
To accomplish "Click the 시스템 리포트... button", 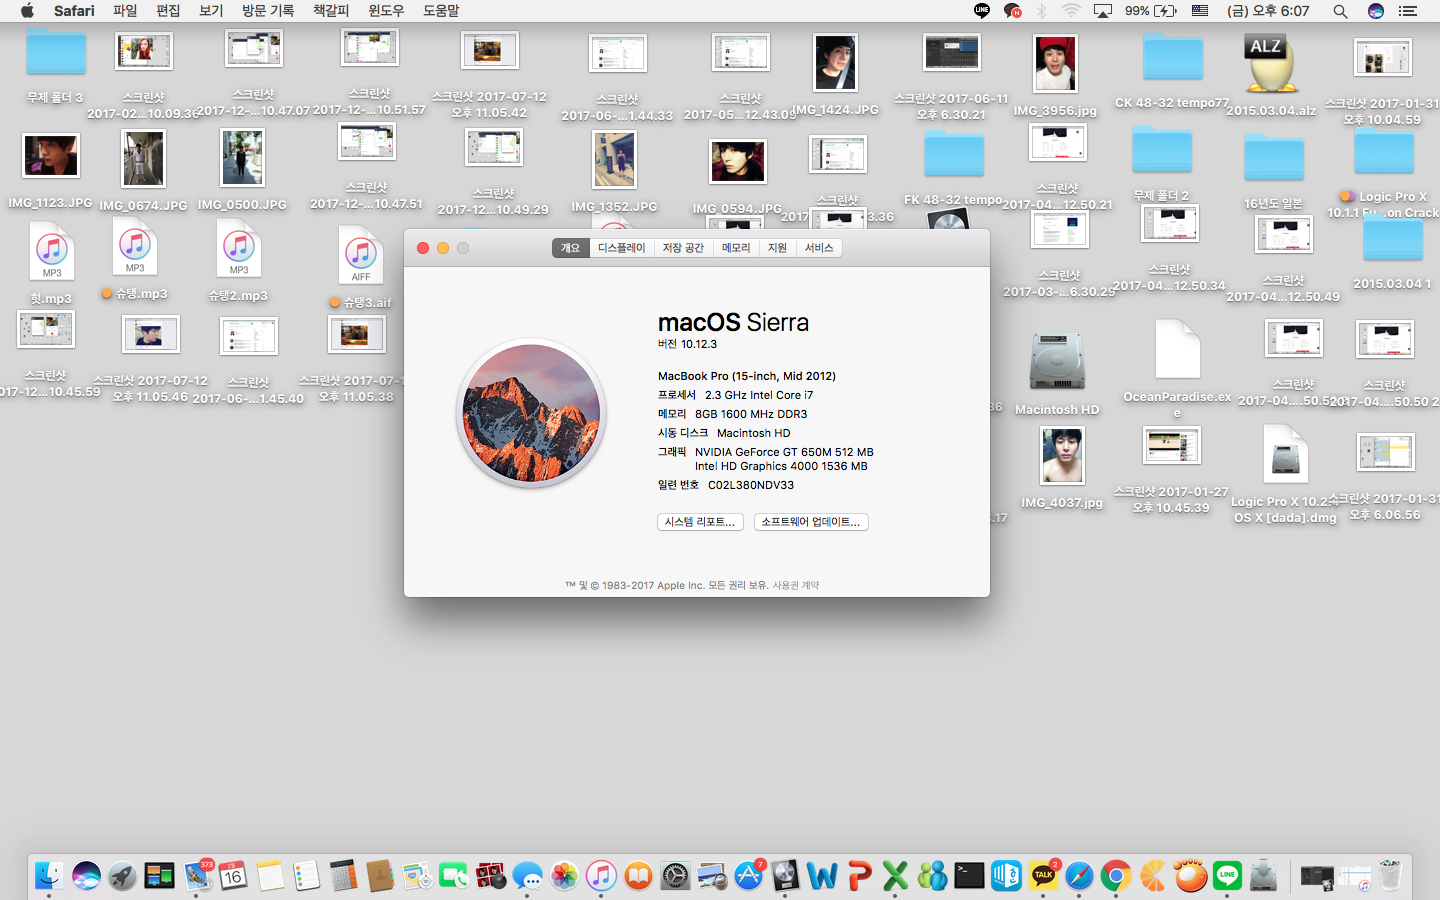I will tap(700, 522).
